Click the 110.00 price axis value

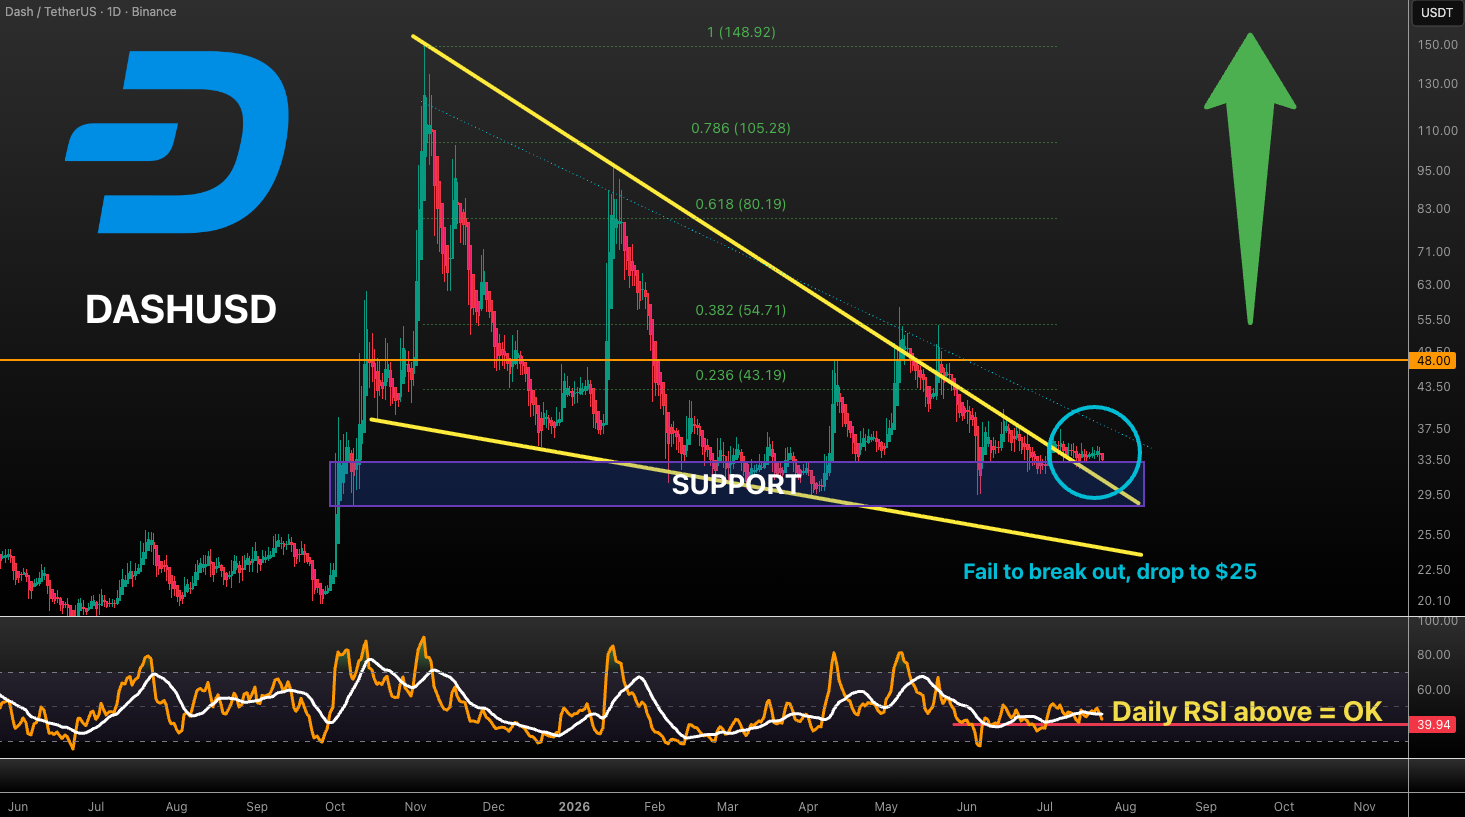[x=1437, y=131]
